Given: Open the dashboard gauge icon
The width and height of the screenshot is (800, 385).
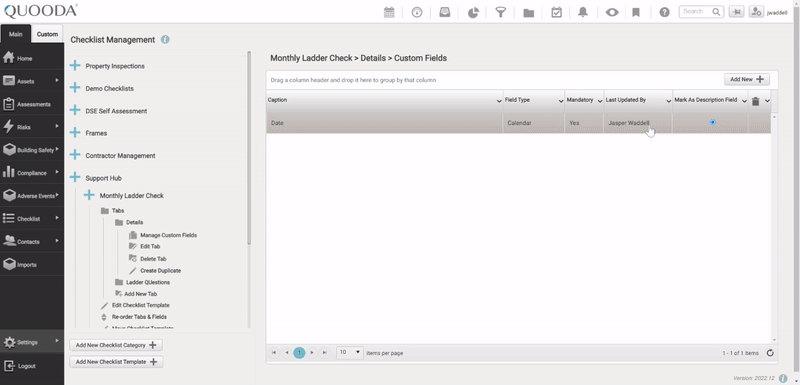Looking at the screenshot, I should click(x=417, y=12).
